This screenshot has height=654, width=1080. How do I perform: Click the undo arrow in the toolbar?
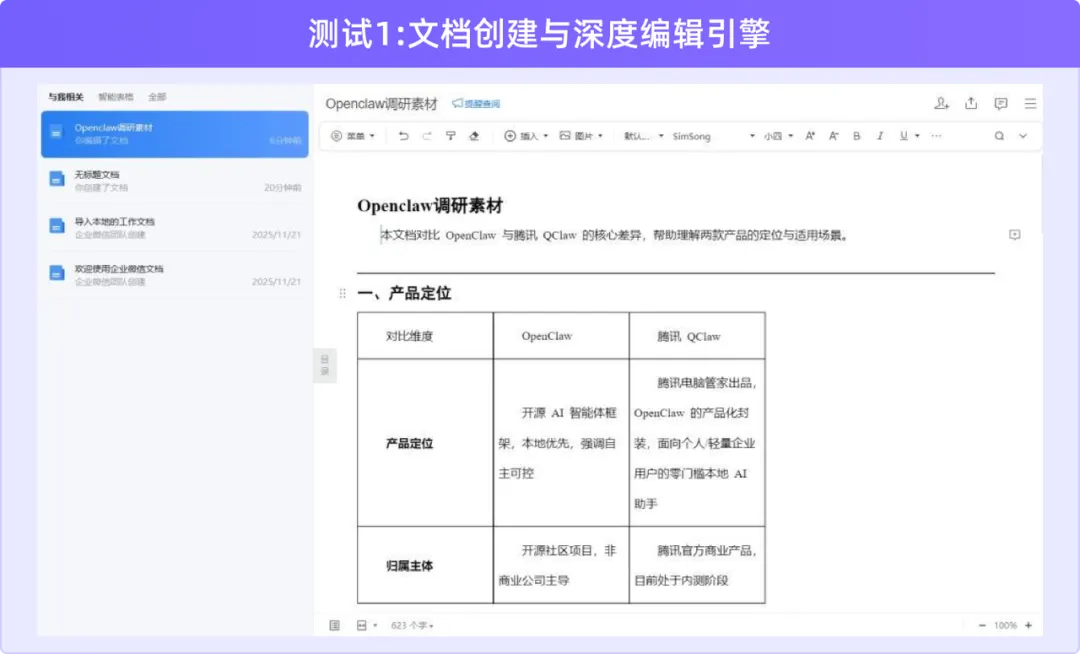[404, 136]
